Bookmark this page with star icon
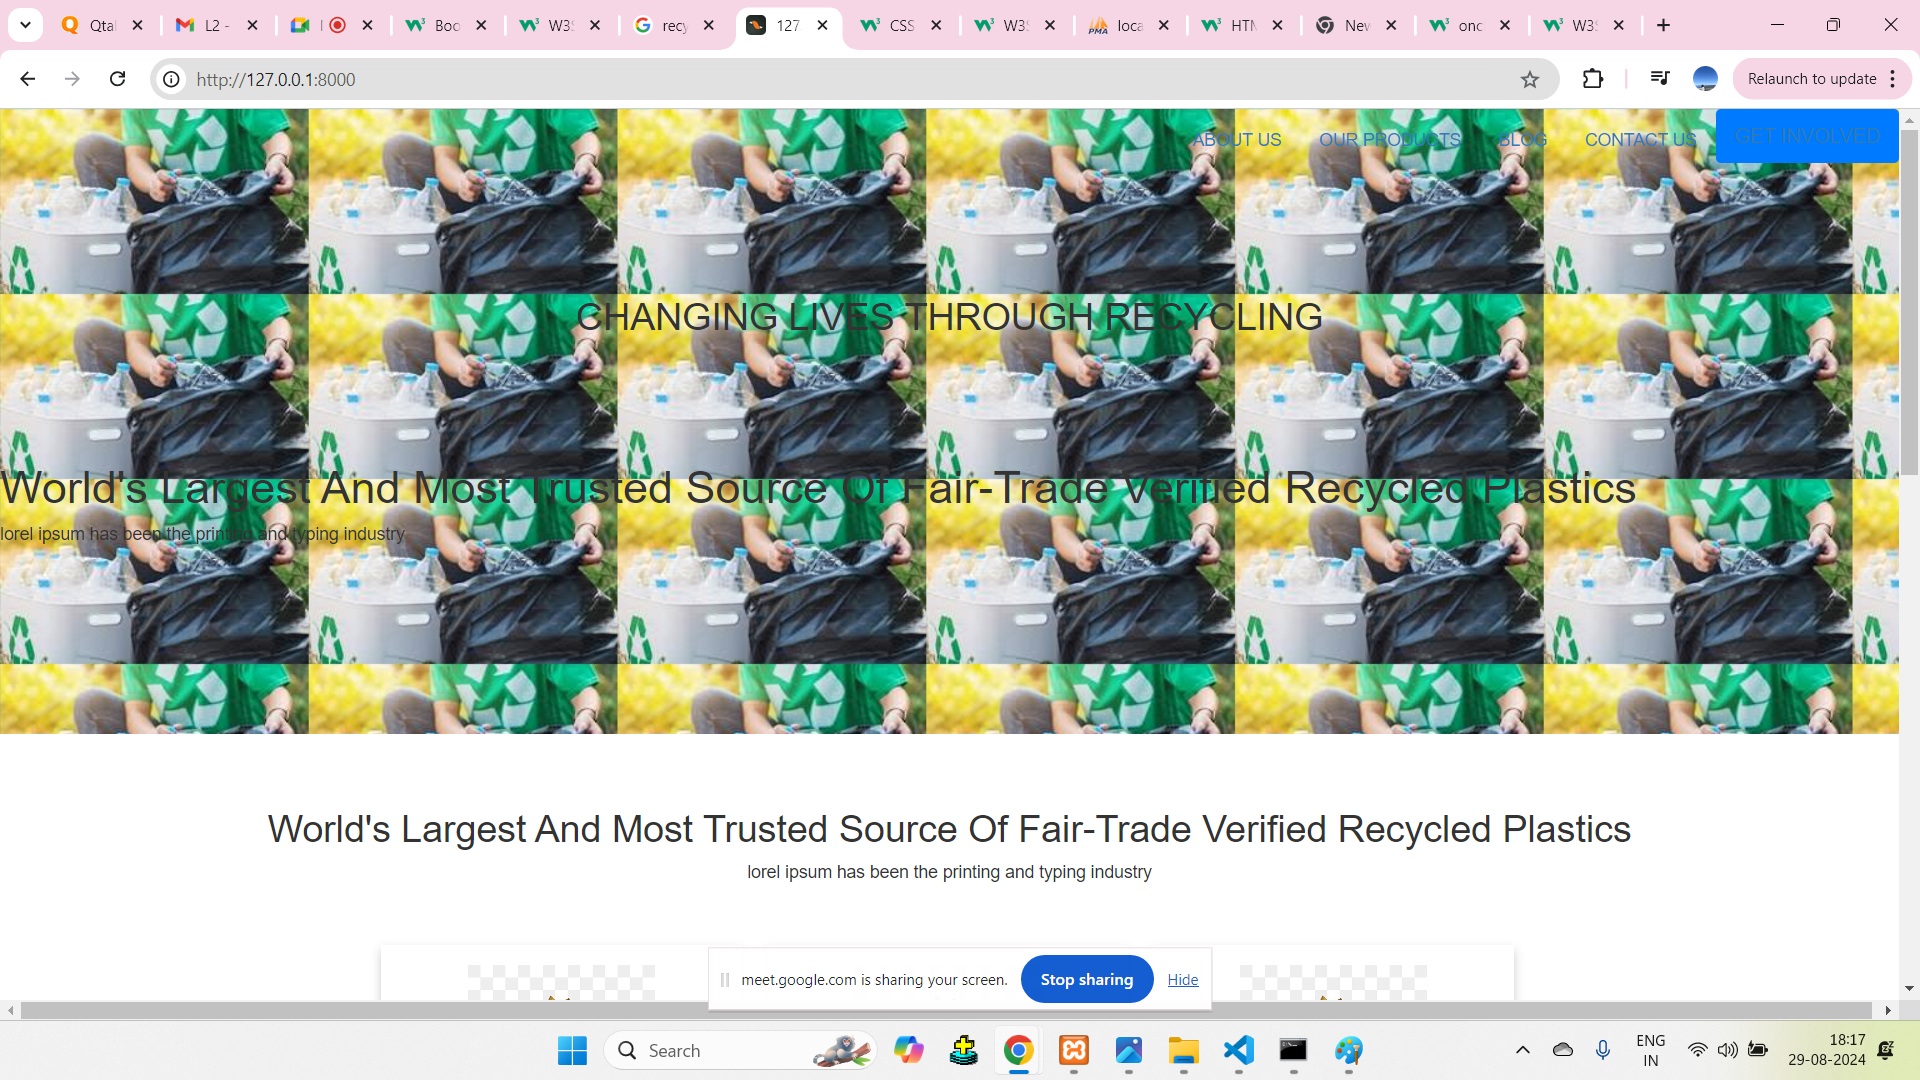 [x=1530, y=79]
